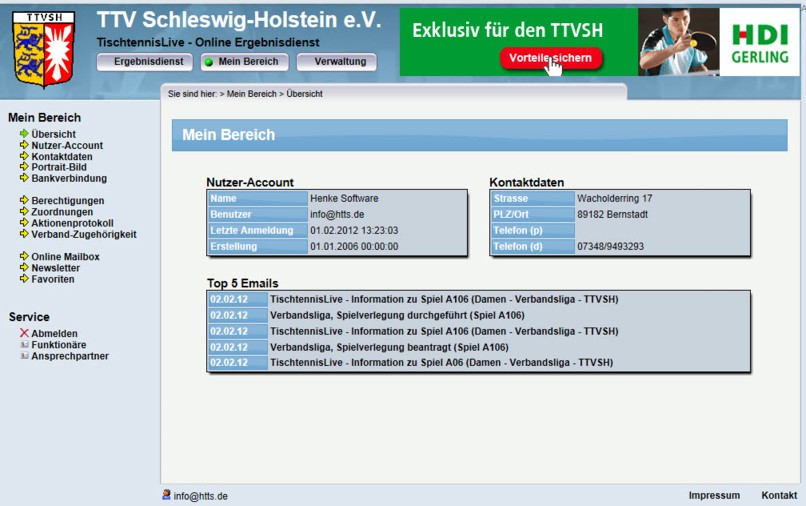806x506 pixels.
Task: Click the HDI Gerling banner logo
Action: pyautogui.click(x=759, y=43)
